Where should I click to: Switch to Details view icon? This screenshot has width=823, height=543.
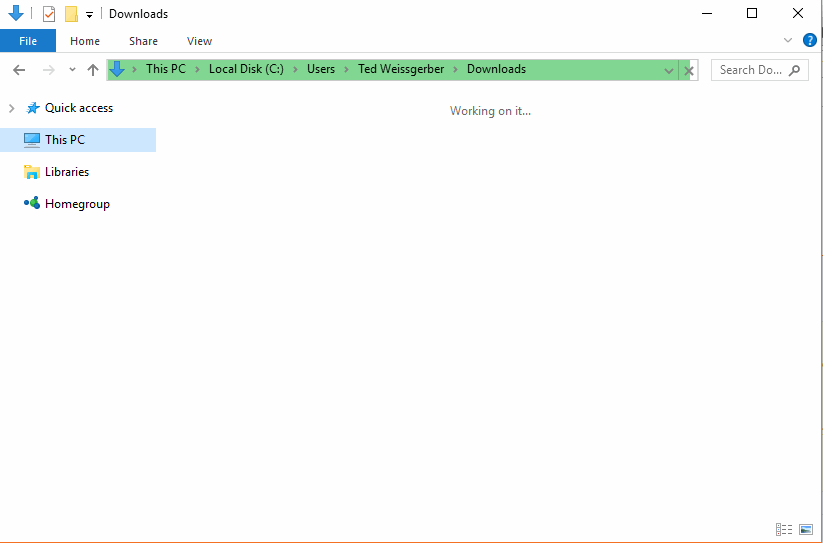point(784,529)
